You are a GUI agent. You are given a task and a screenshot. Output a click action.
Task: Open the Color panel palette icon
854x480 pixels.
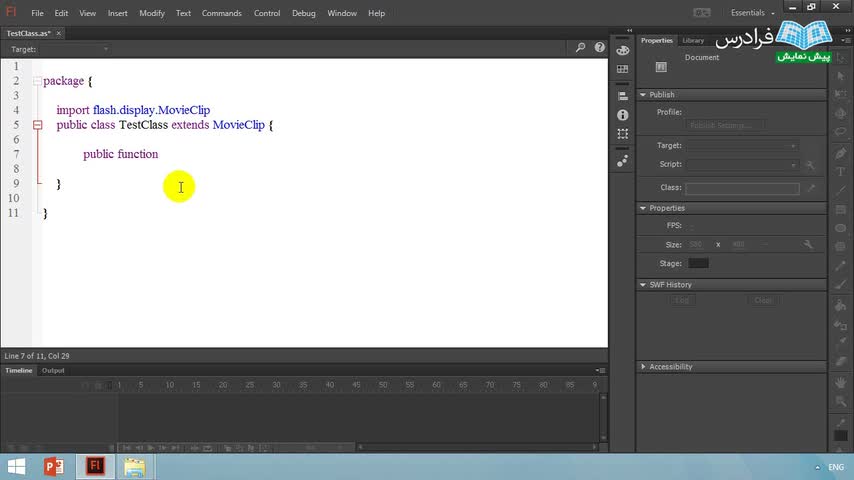coord(623,50)
